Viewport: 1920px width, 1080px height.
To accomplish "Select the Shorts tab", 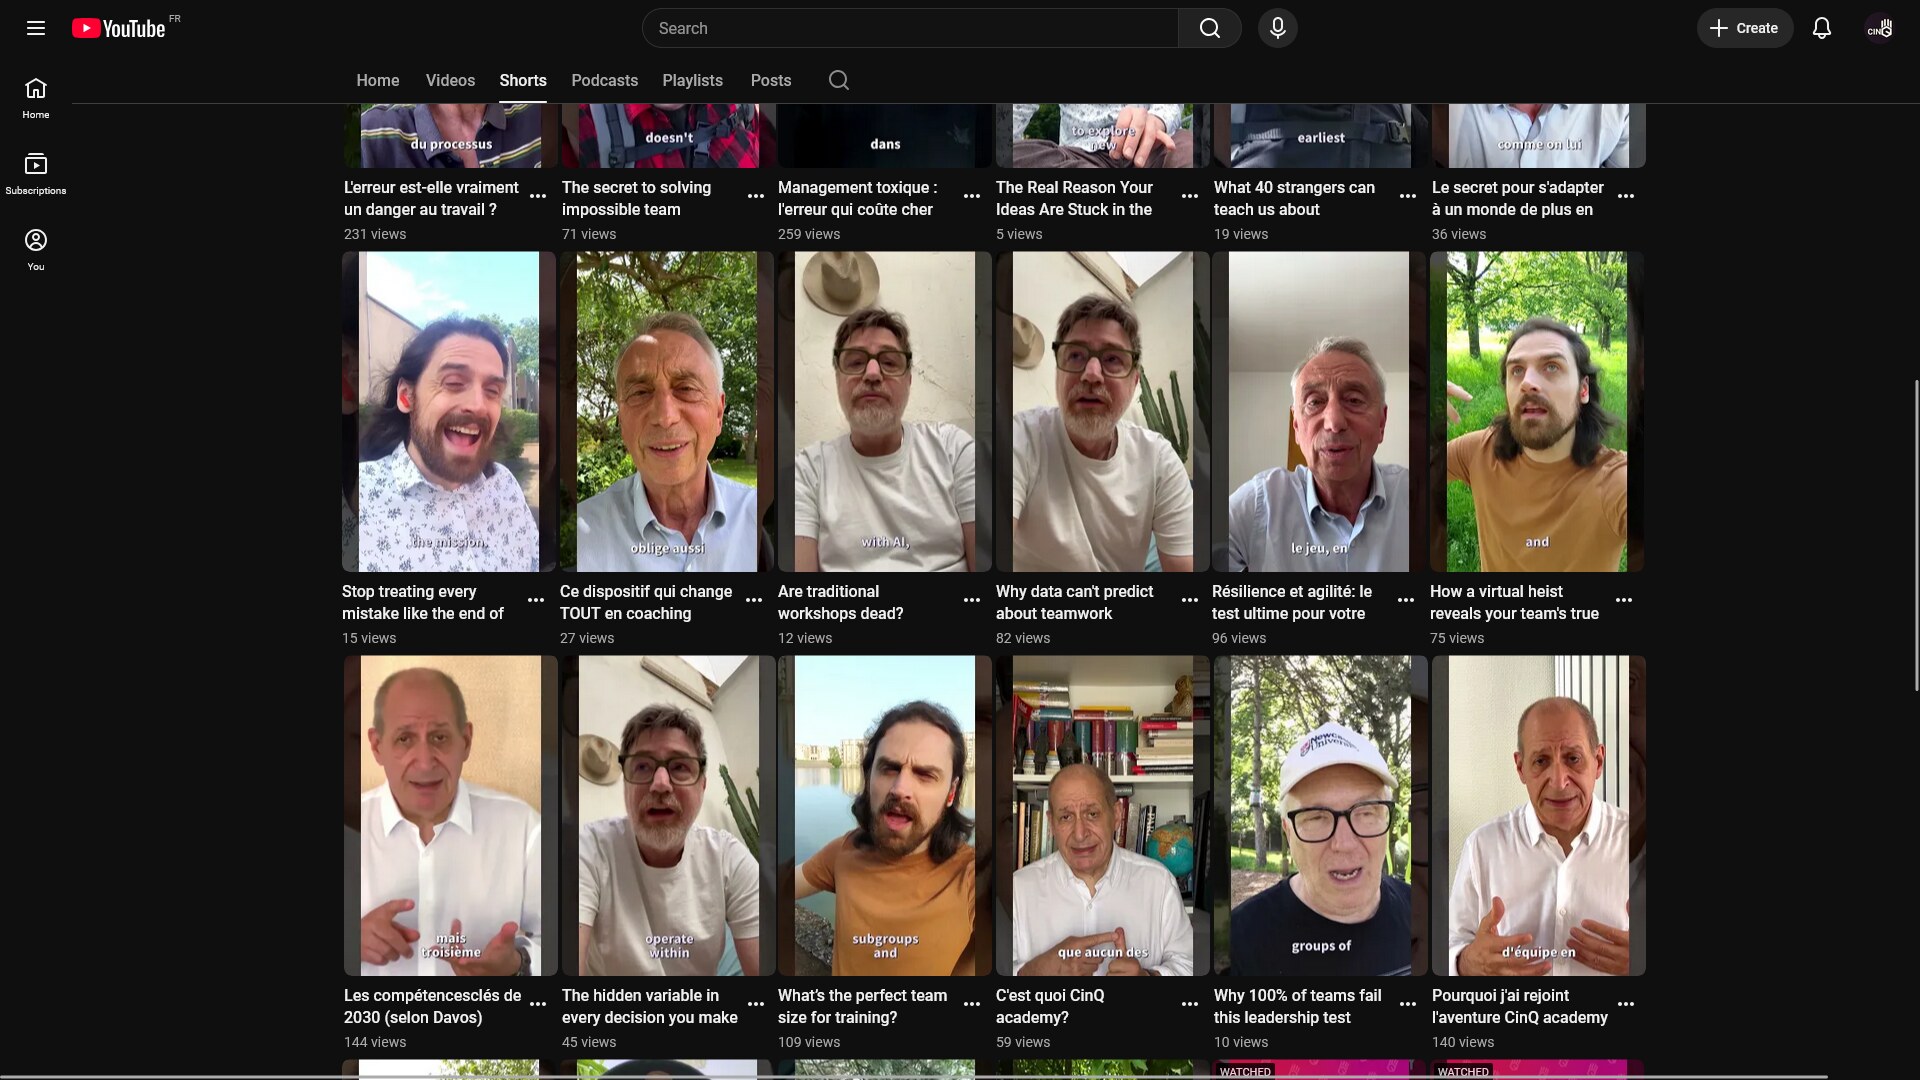I will coord(523,80).
